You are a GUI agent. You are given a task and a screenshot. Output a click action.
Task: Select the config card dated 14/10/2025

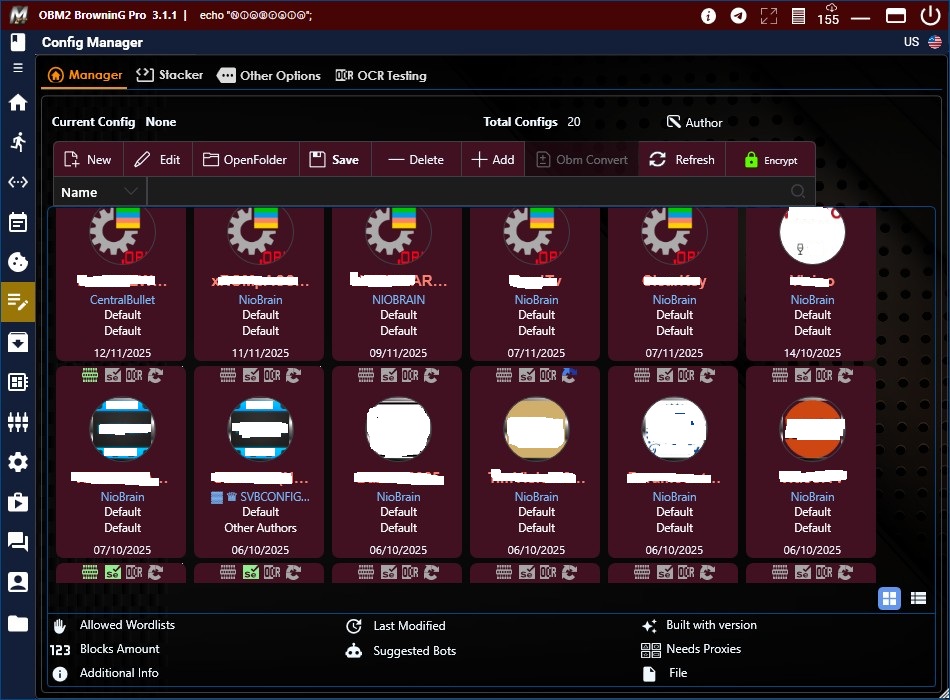tap(811, 284)
